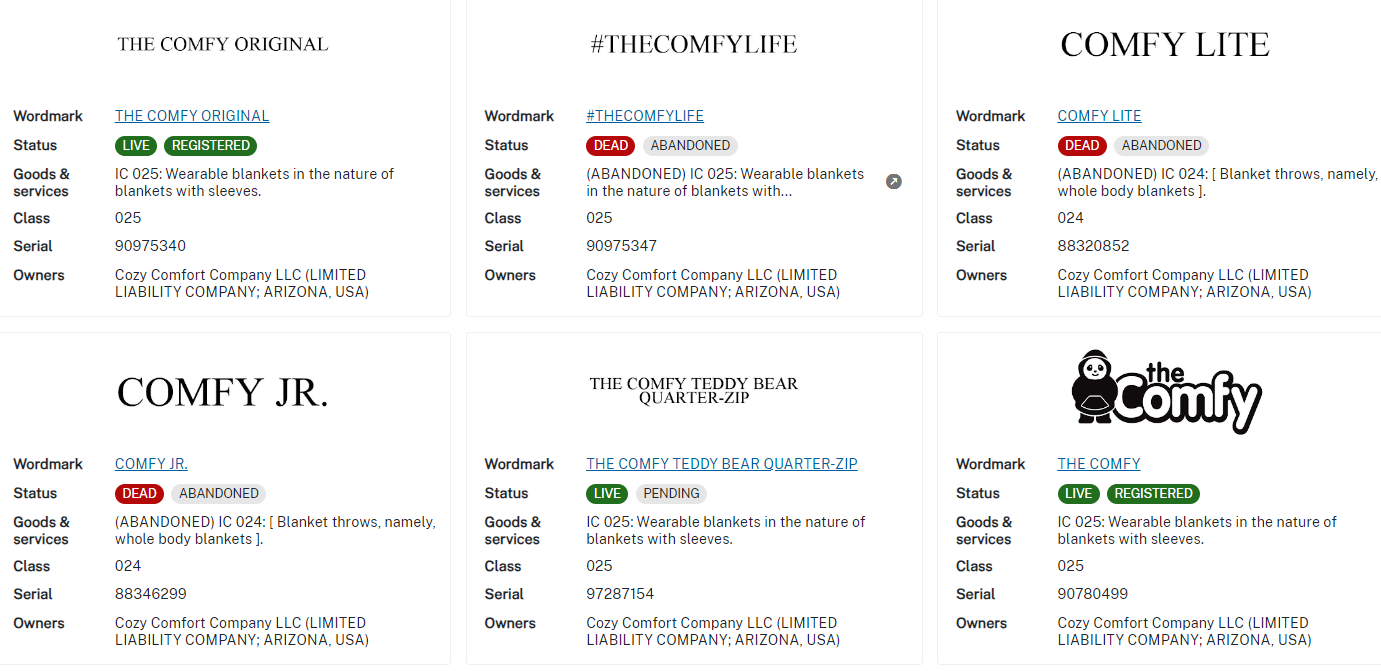The height and width of the screenshot is (671, 1381).
Task: Click the COMFY JR. mark image
Action: [223, 392]
